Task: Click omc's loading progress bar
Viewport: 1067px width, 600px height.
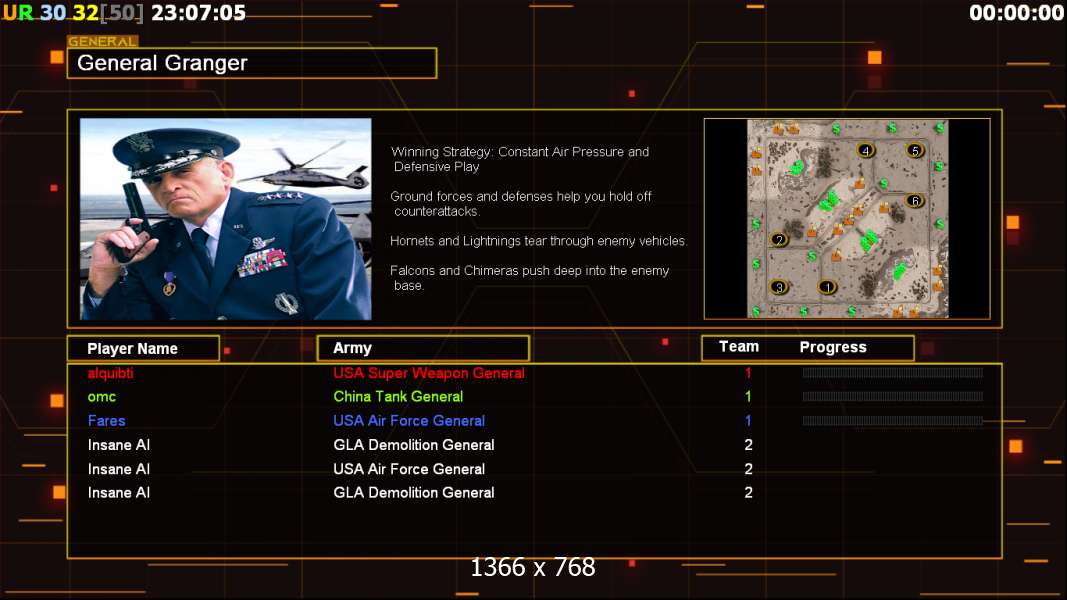Action: pos(892,396)
